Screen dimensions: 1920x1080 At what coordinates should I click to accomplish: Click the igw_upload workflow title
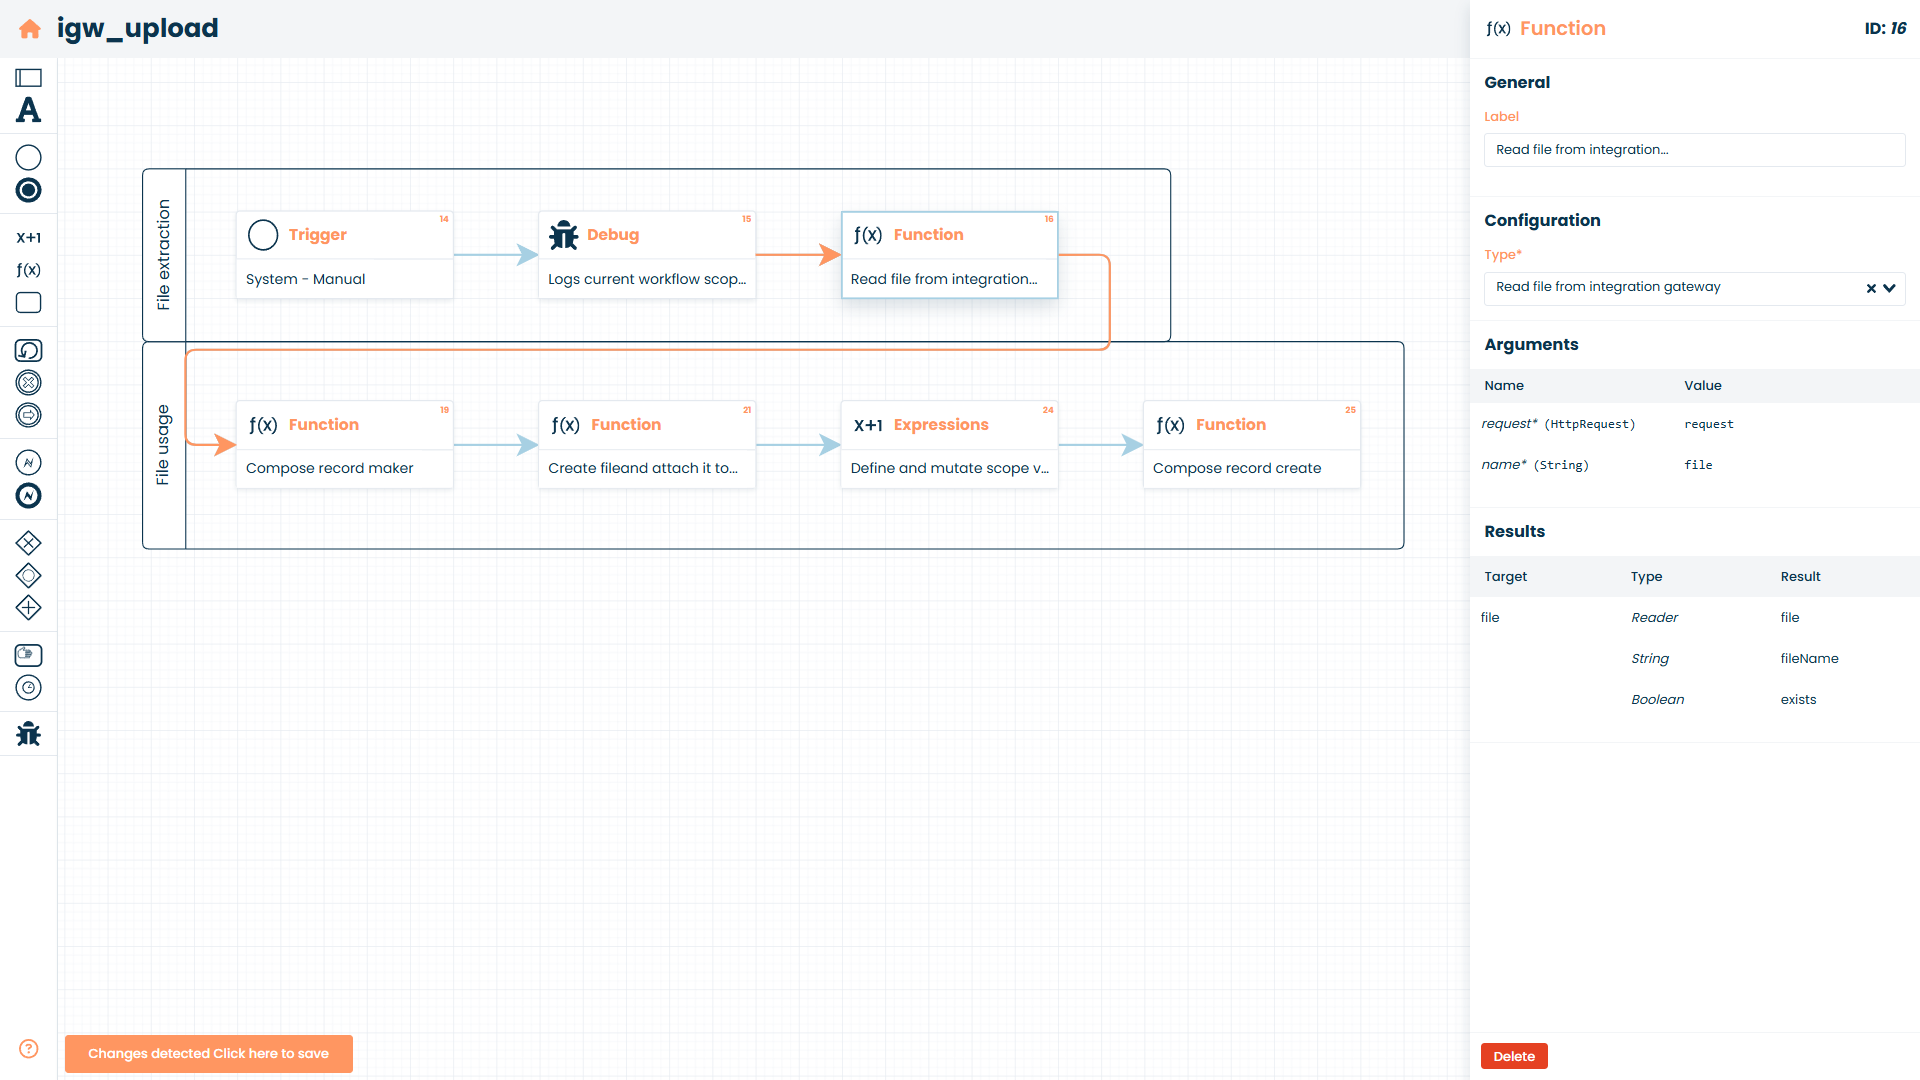pos(138,28)
